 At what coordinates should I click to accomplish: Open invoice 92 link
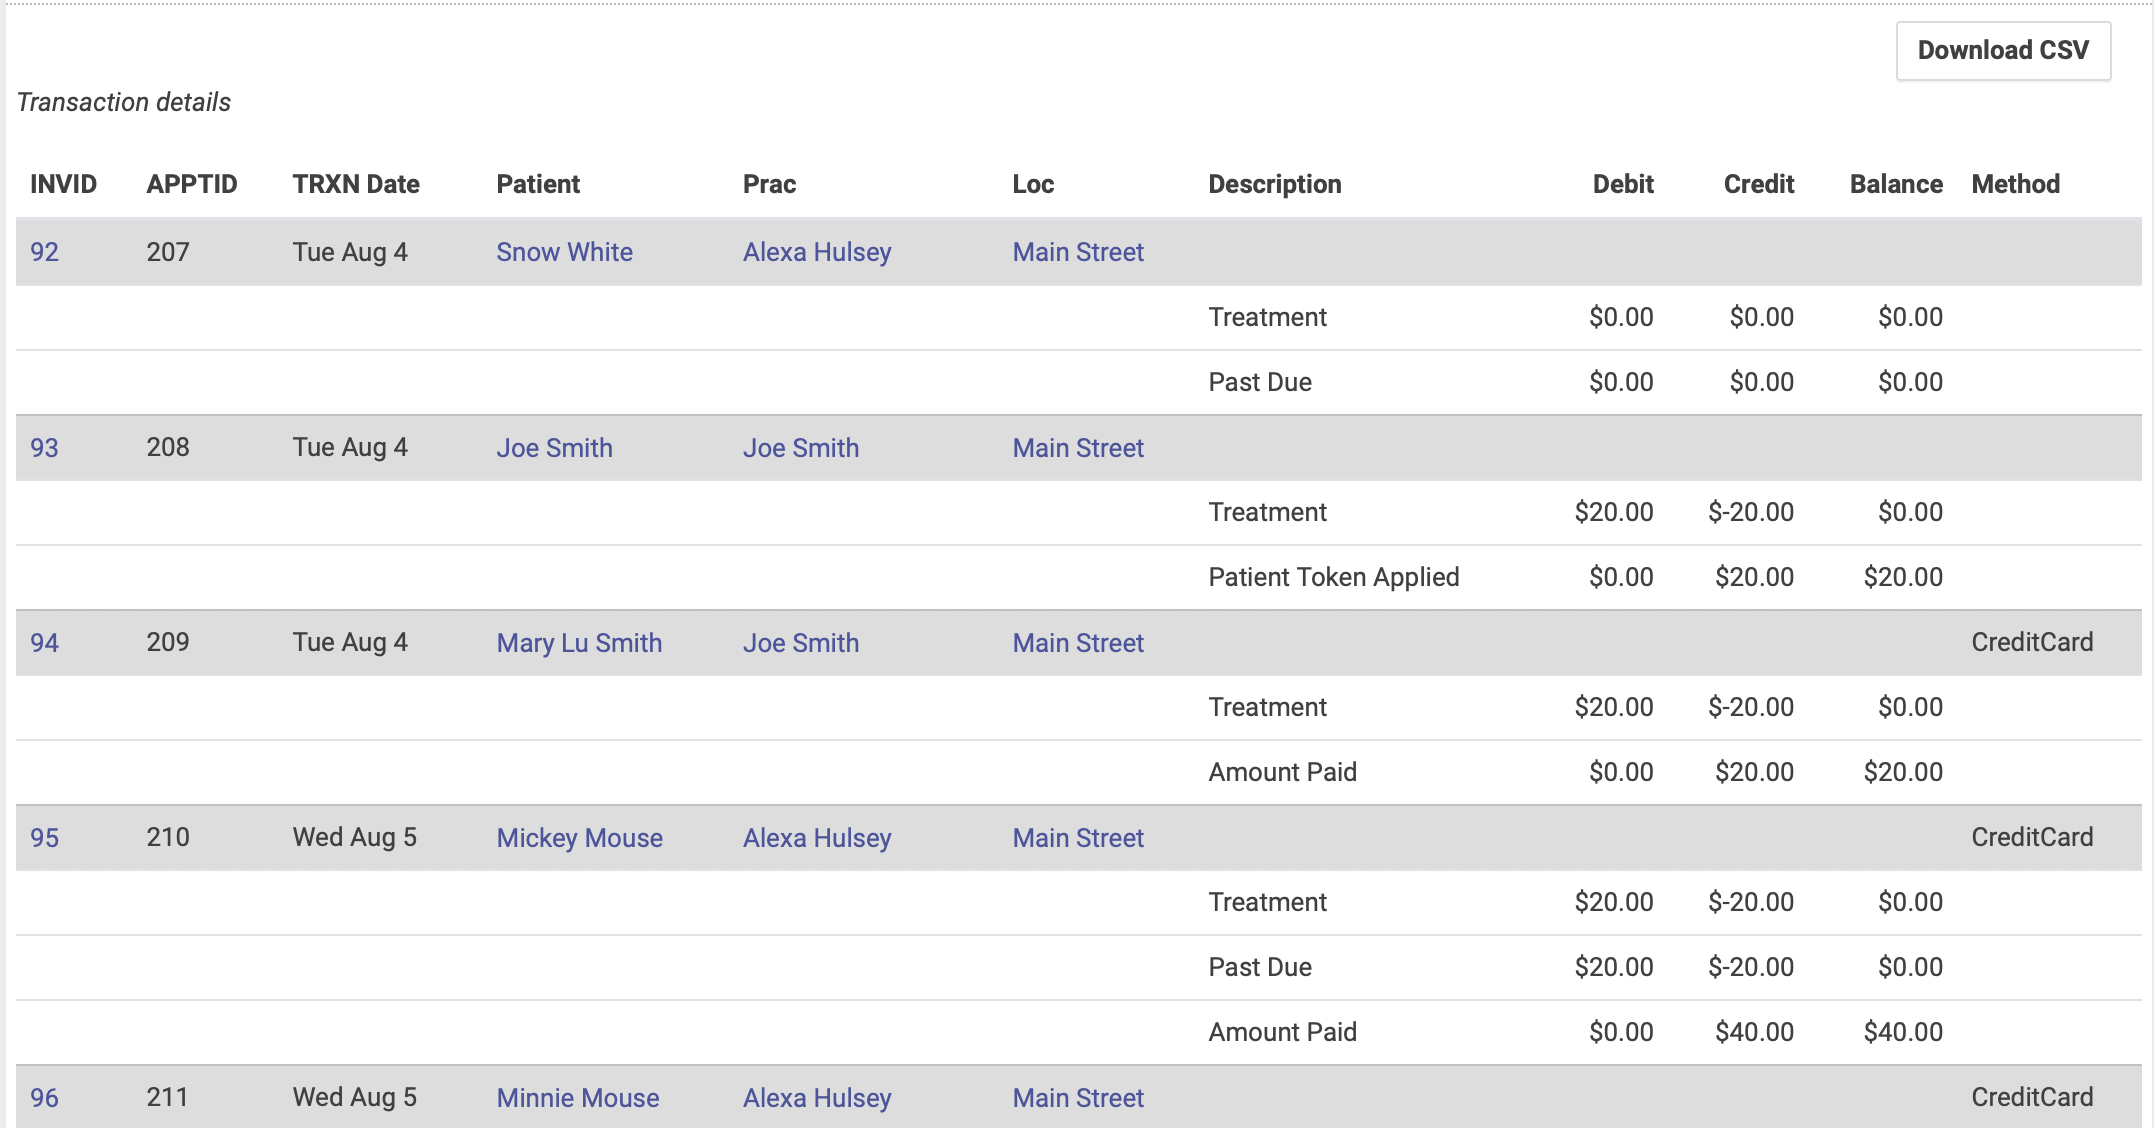(x=44, y=252)
